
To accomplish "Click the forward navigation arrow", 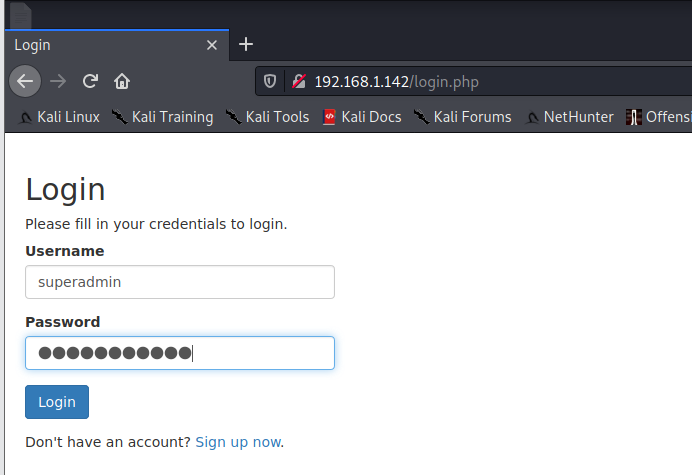I will tap(58, 81).
